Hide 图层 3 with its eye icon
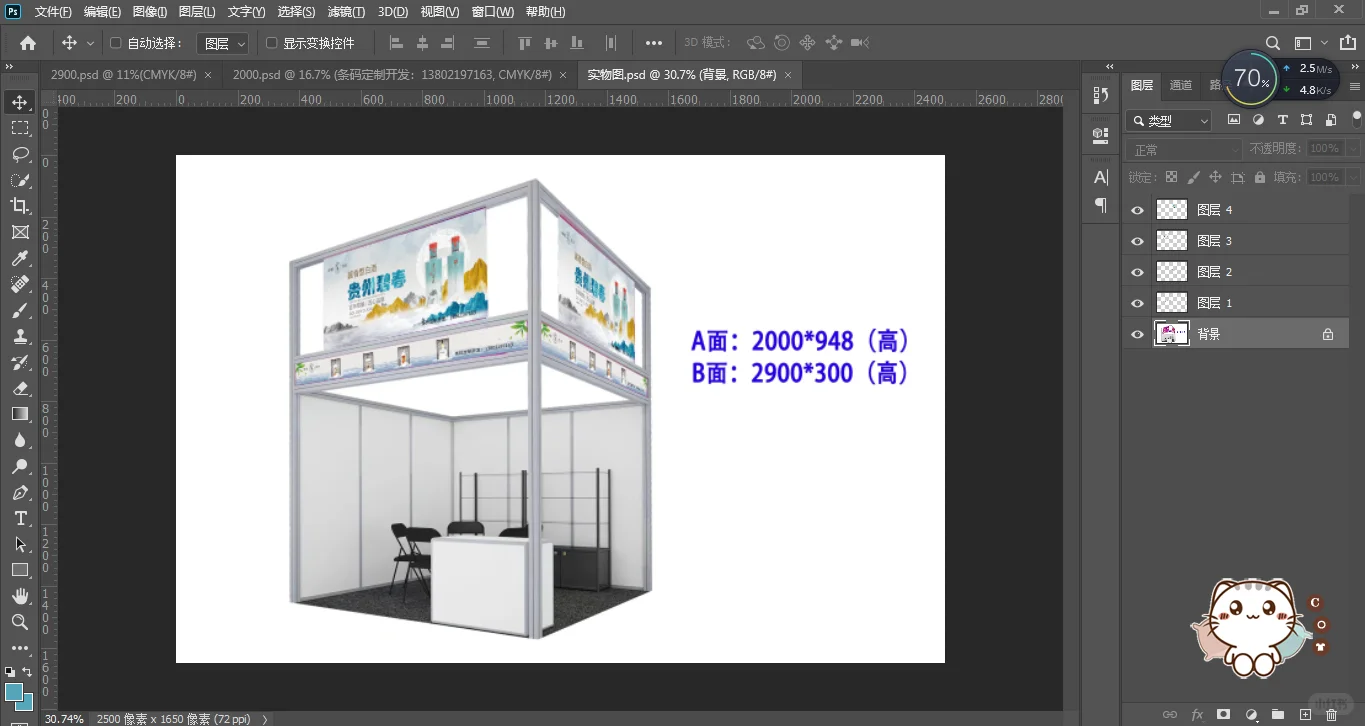 tap(1137, 241)
